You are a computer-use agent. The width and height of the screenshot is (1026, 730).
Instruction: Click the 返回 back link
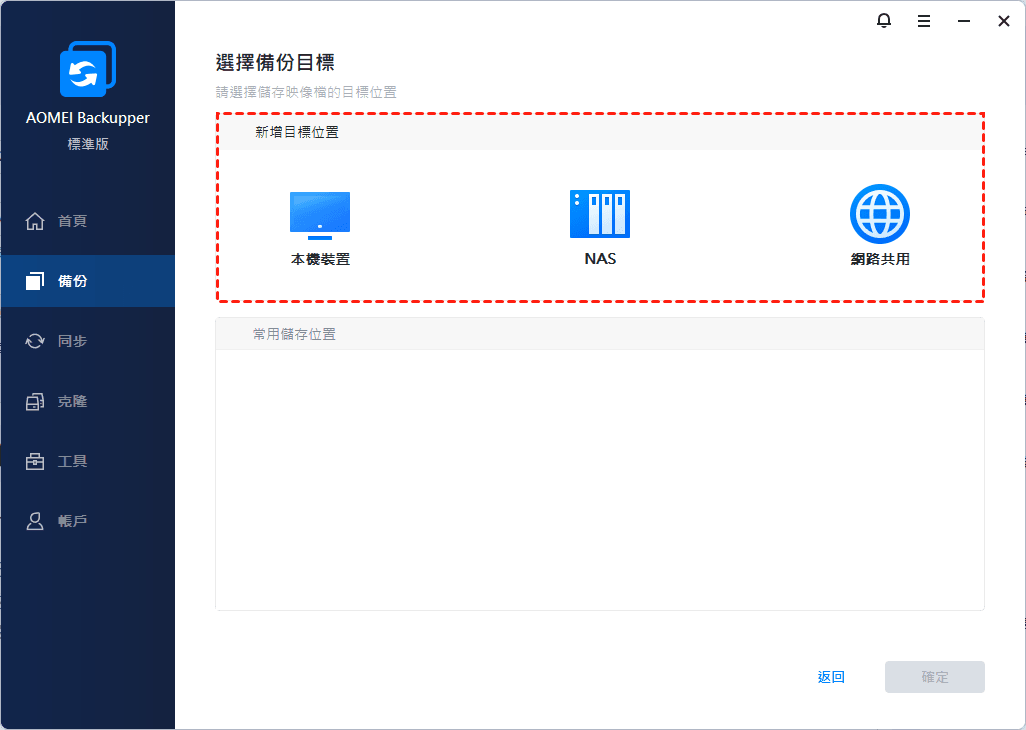tap(831, 677)
